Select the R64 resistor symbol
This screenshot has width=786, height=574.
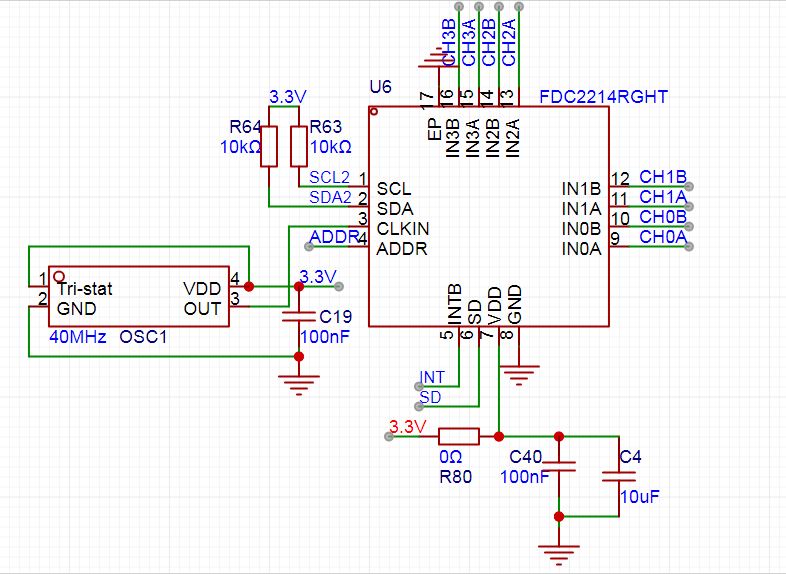coord(269,146)
